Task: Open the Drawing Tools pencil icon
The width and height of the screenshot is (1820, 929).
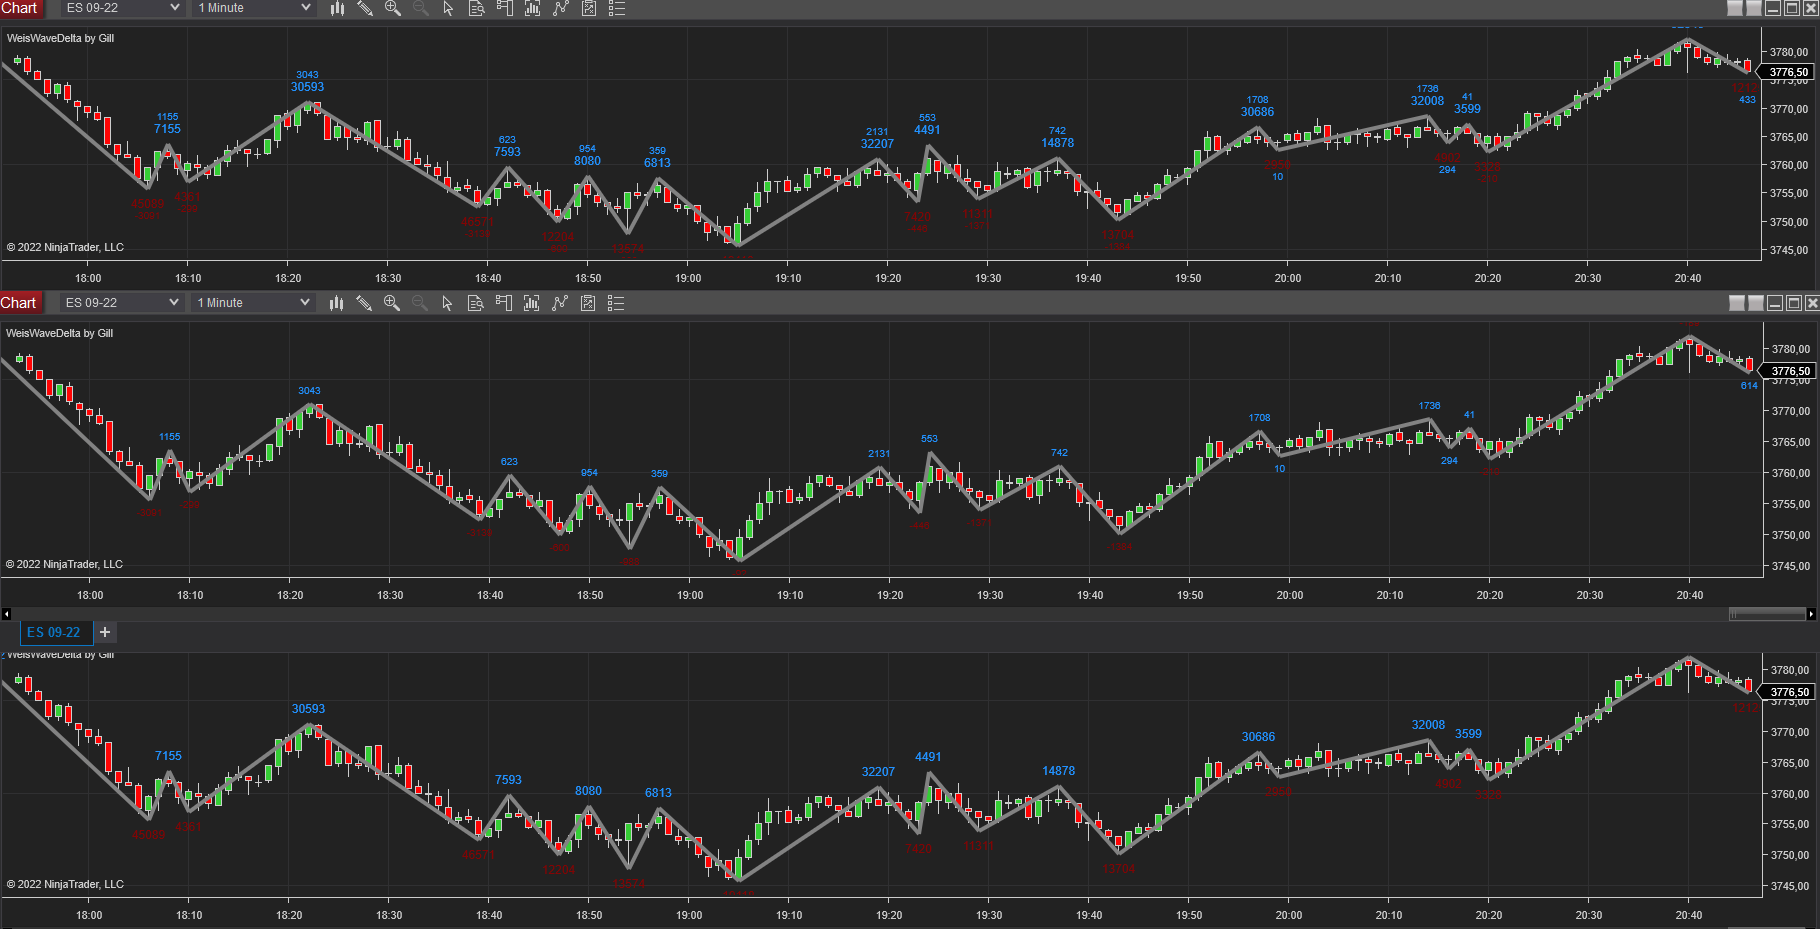Action: (364, 9)
